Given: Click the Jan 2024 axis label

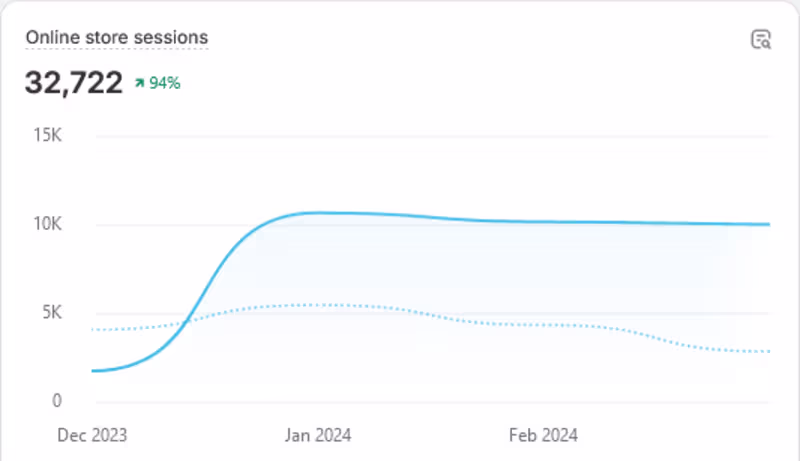Looking at the screenshot, I should click(318, 436).
